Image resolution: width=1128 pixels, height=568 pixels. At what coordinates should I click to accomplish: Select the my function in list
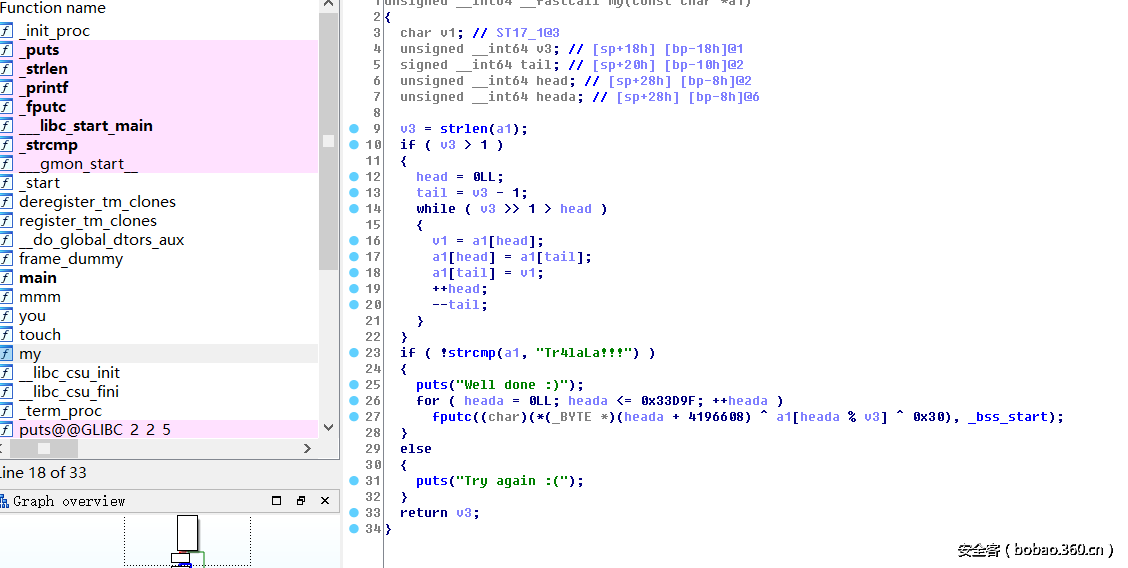30,354
